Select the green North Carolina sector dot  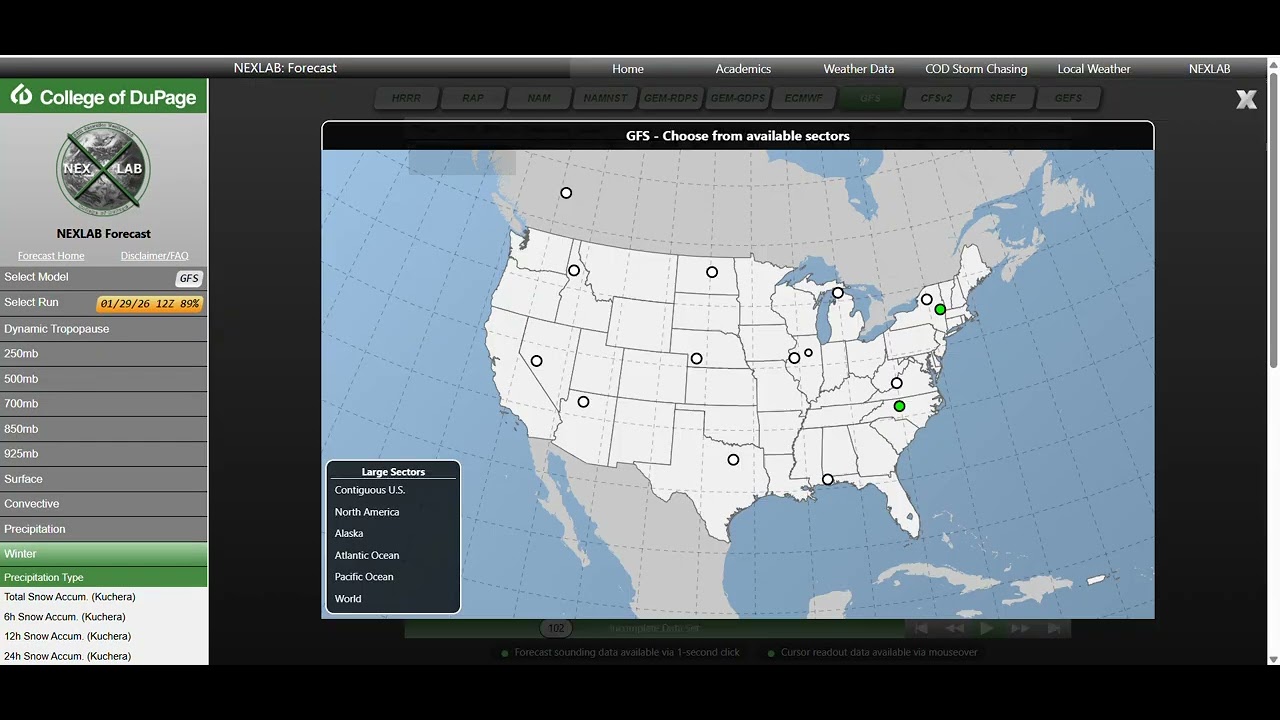(x=900, y=406)
